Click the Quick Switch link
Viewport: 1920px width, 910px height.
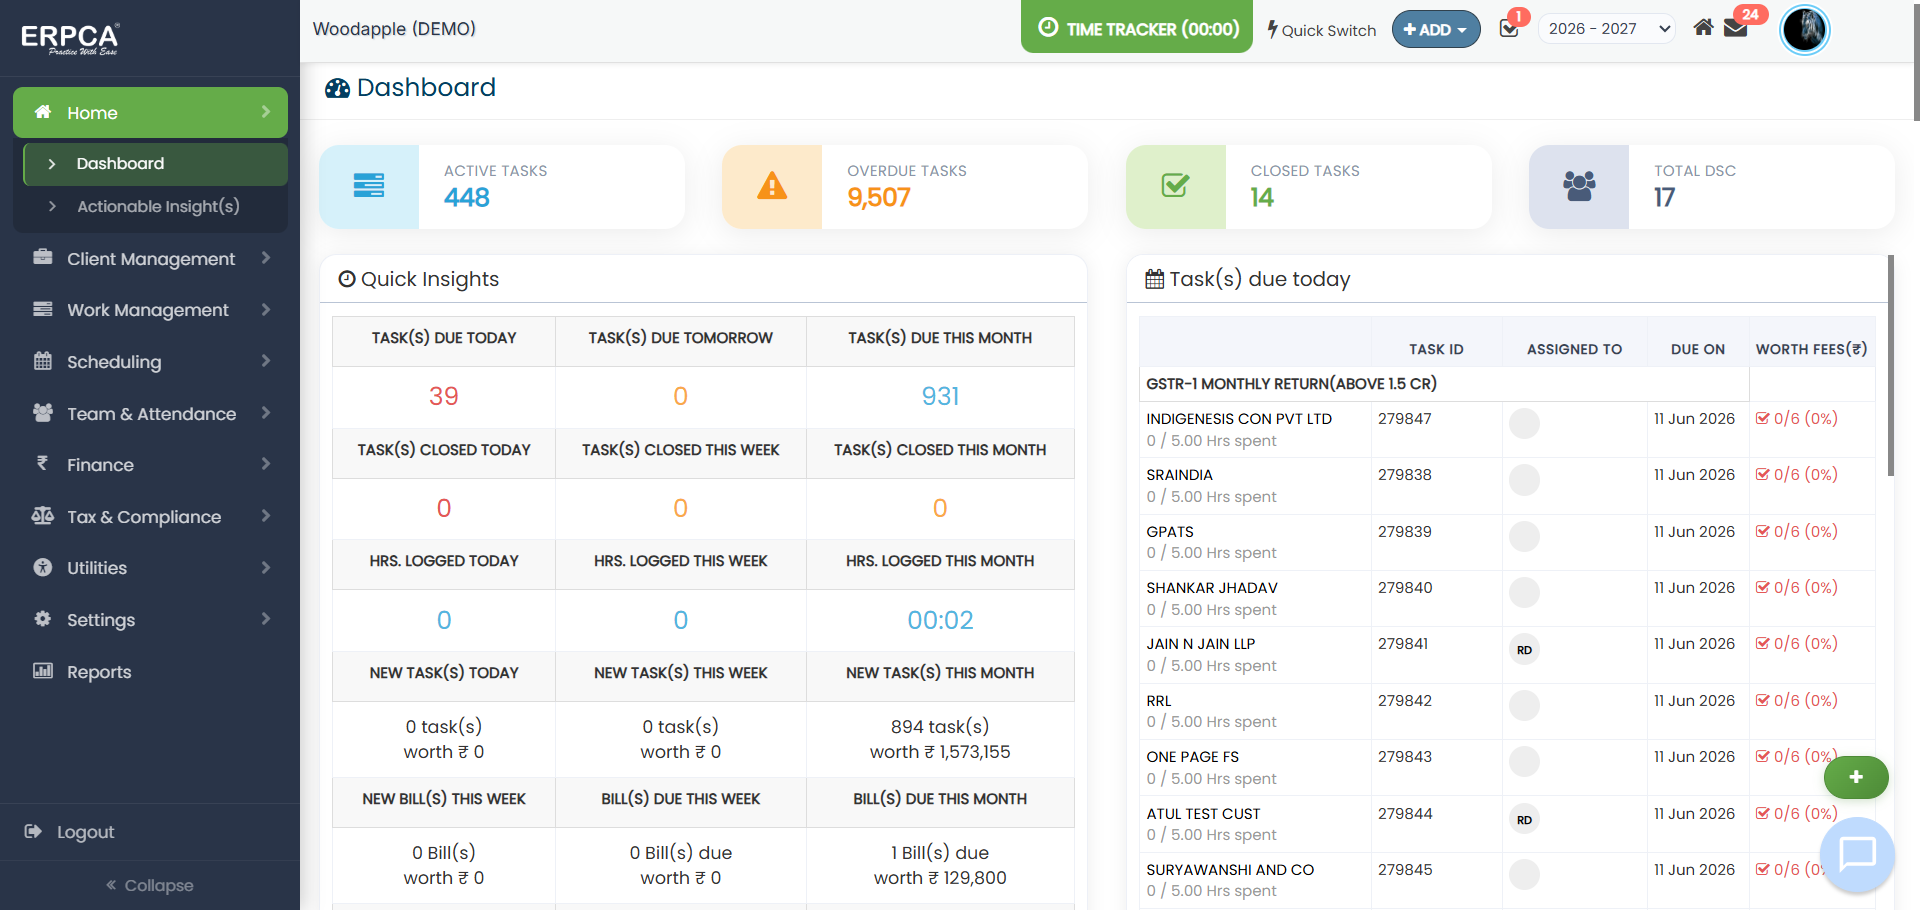(x=1321, y=30)
